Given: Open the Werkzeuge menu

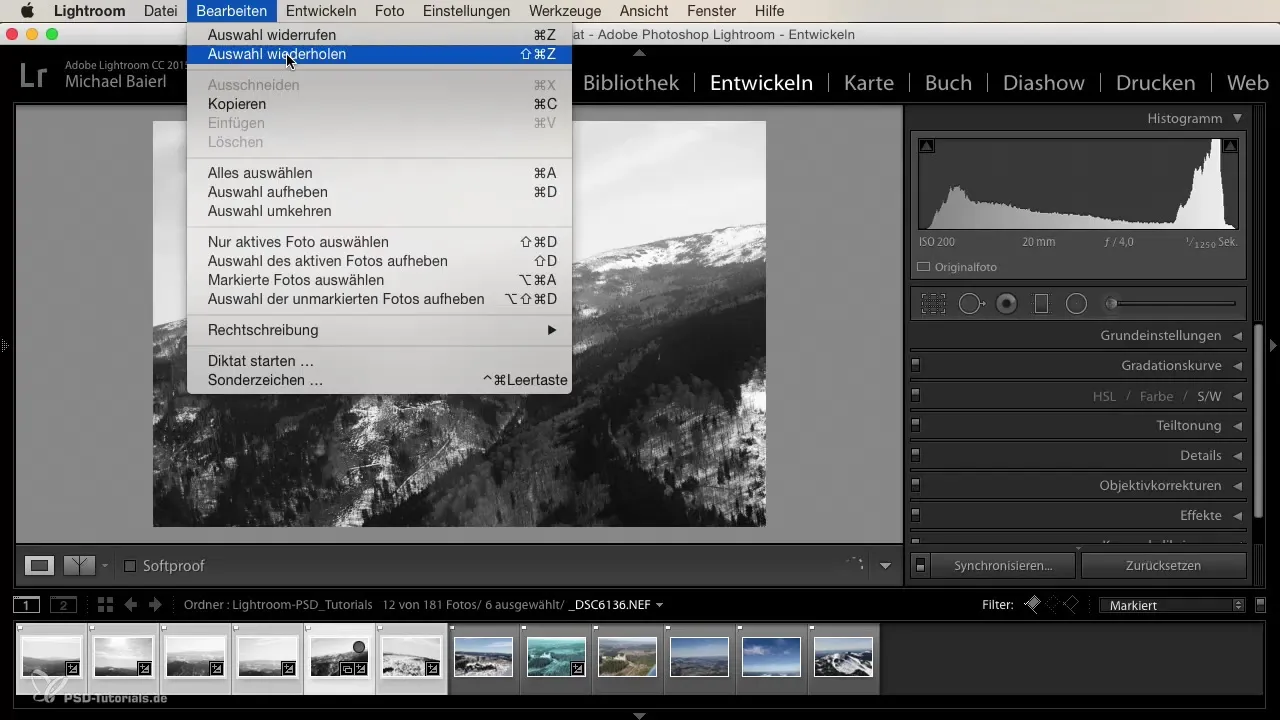Looking at the screenshot, I should 565,11.
